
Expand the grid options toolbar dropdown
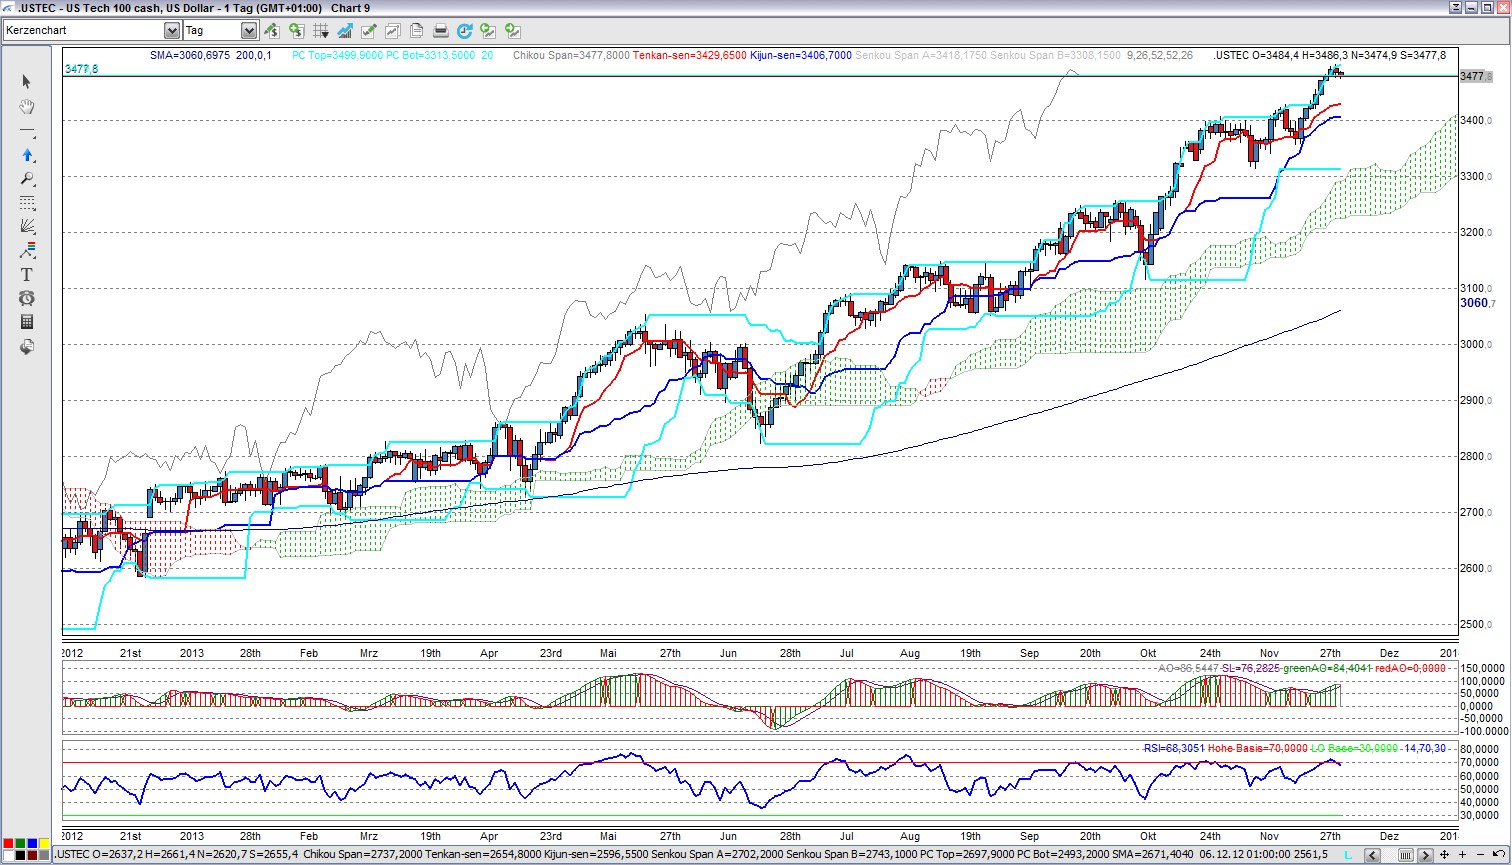tap(325, 31)
